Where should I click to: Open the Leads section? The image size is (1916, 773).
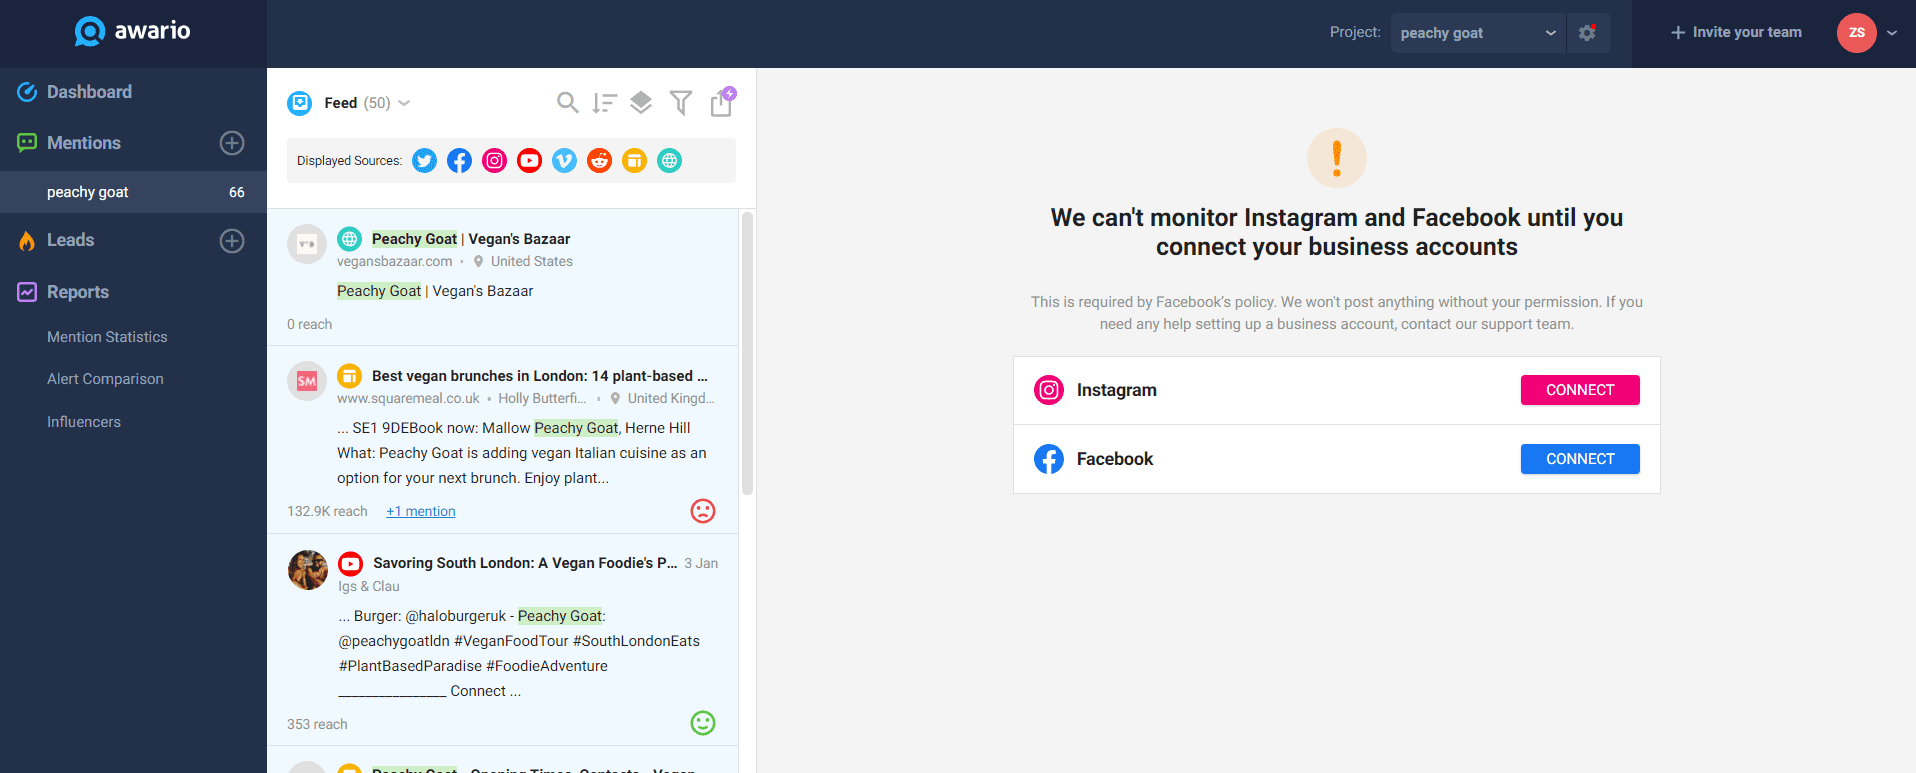70,240
